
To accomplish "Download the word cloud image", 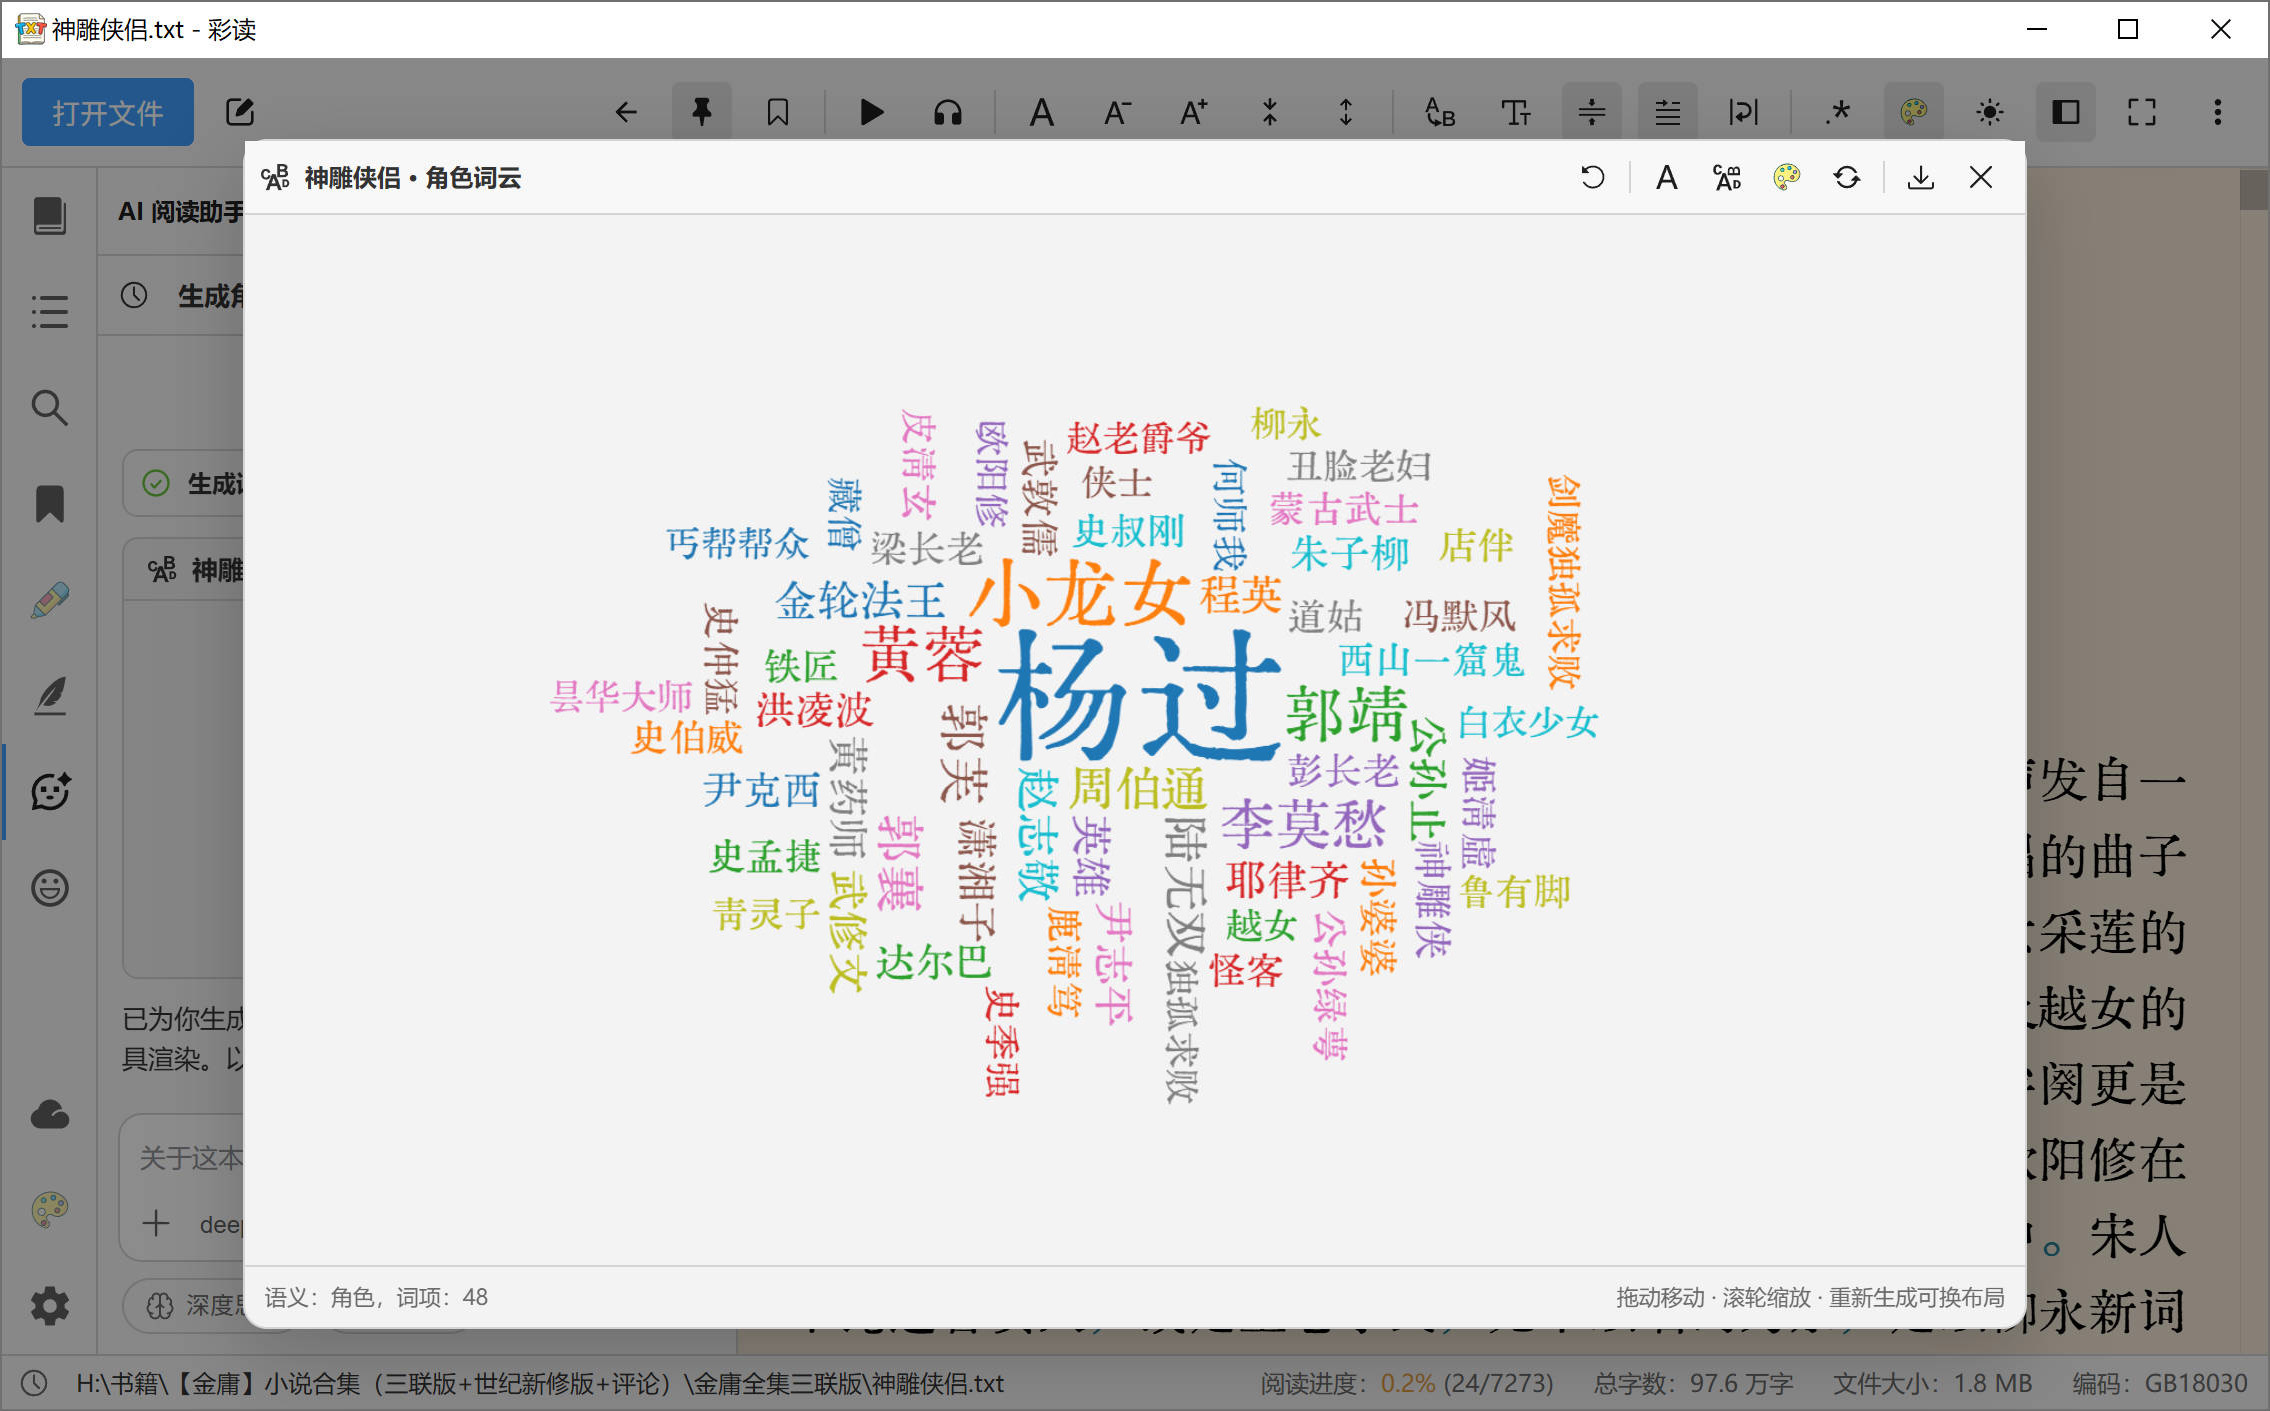I will point(1921,178).
